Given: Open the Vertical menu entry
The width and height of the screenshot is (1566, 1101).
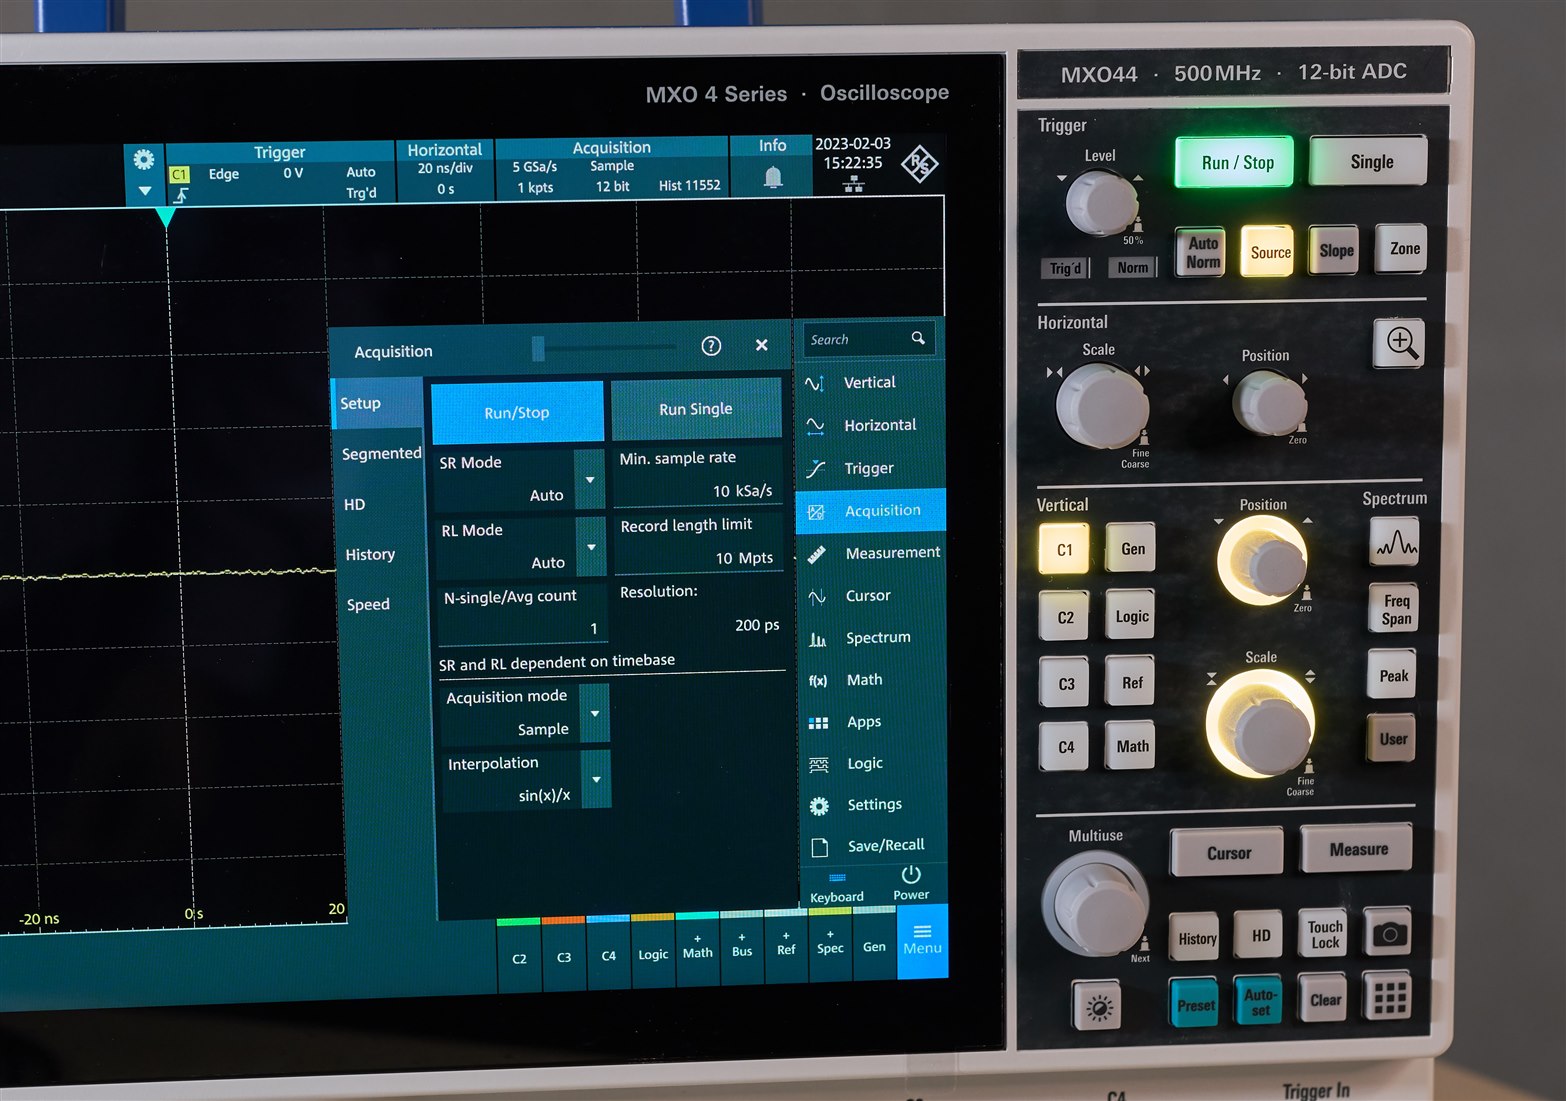Looking at the screenshot, I should pos(870,383).
